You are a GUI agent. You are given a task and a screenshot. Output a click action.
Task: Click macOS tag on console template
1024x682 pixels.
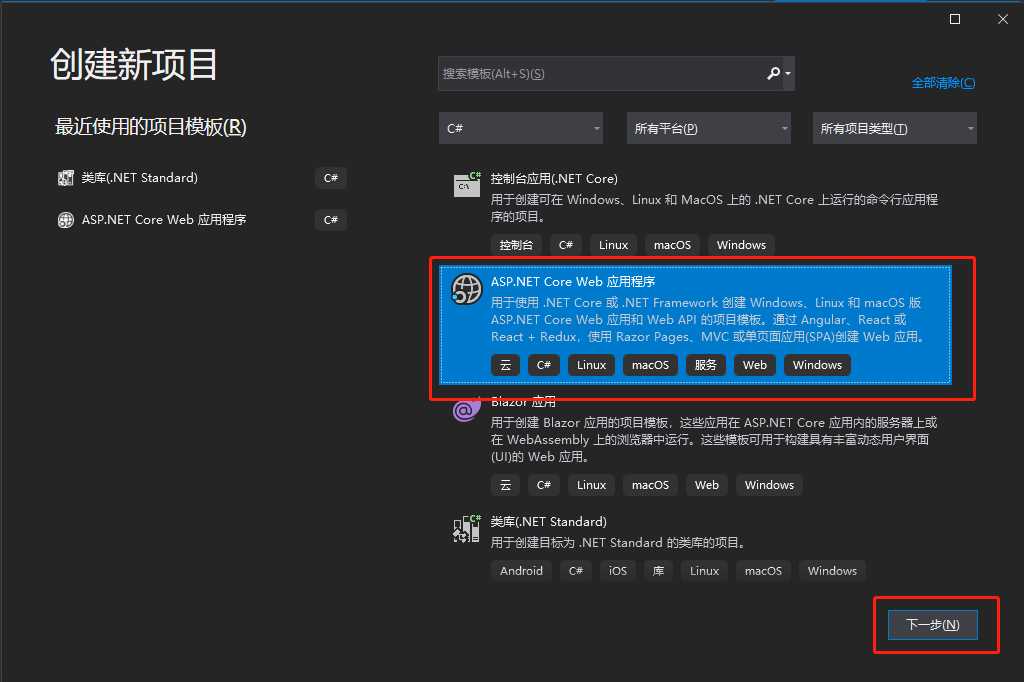tap(672, 245)
